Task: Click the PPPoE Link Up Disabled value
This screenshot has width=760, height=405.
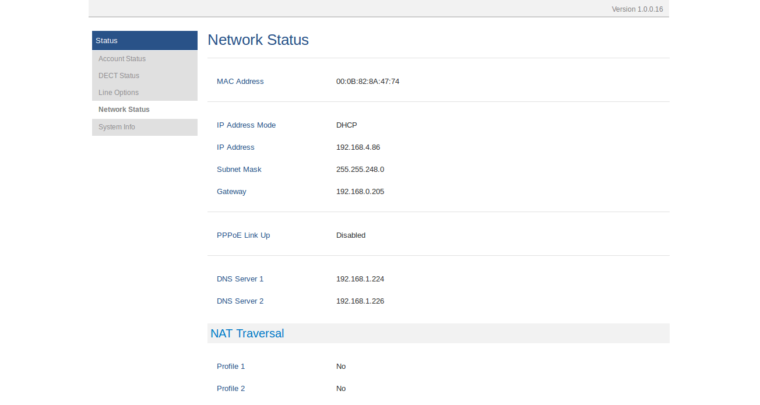Action: click(x=350, y=235)
